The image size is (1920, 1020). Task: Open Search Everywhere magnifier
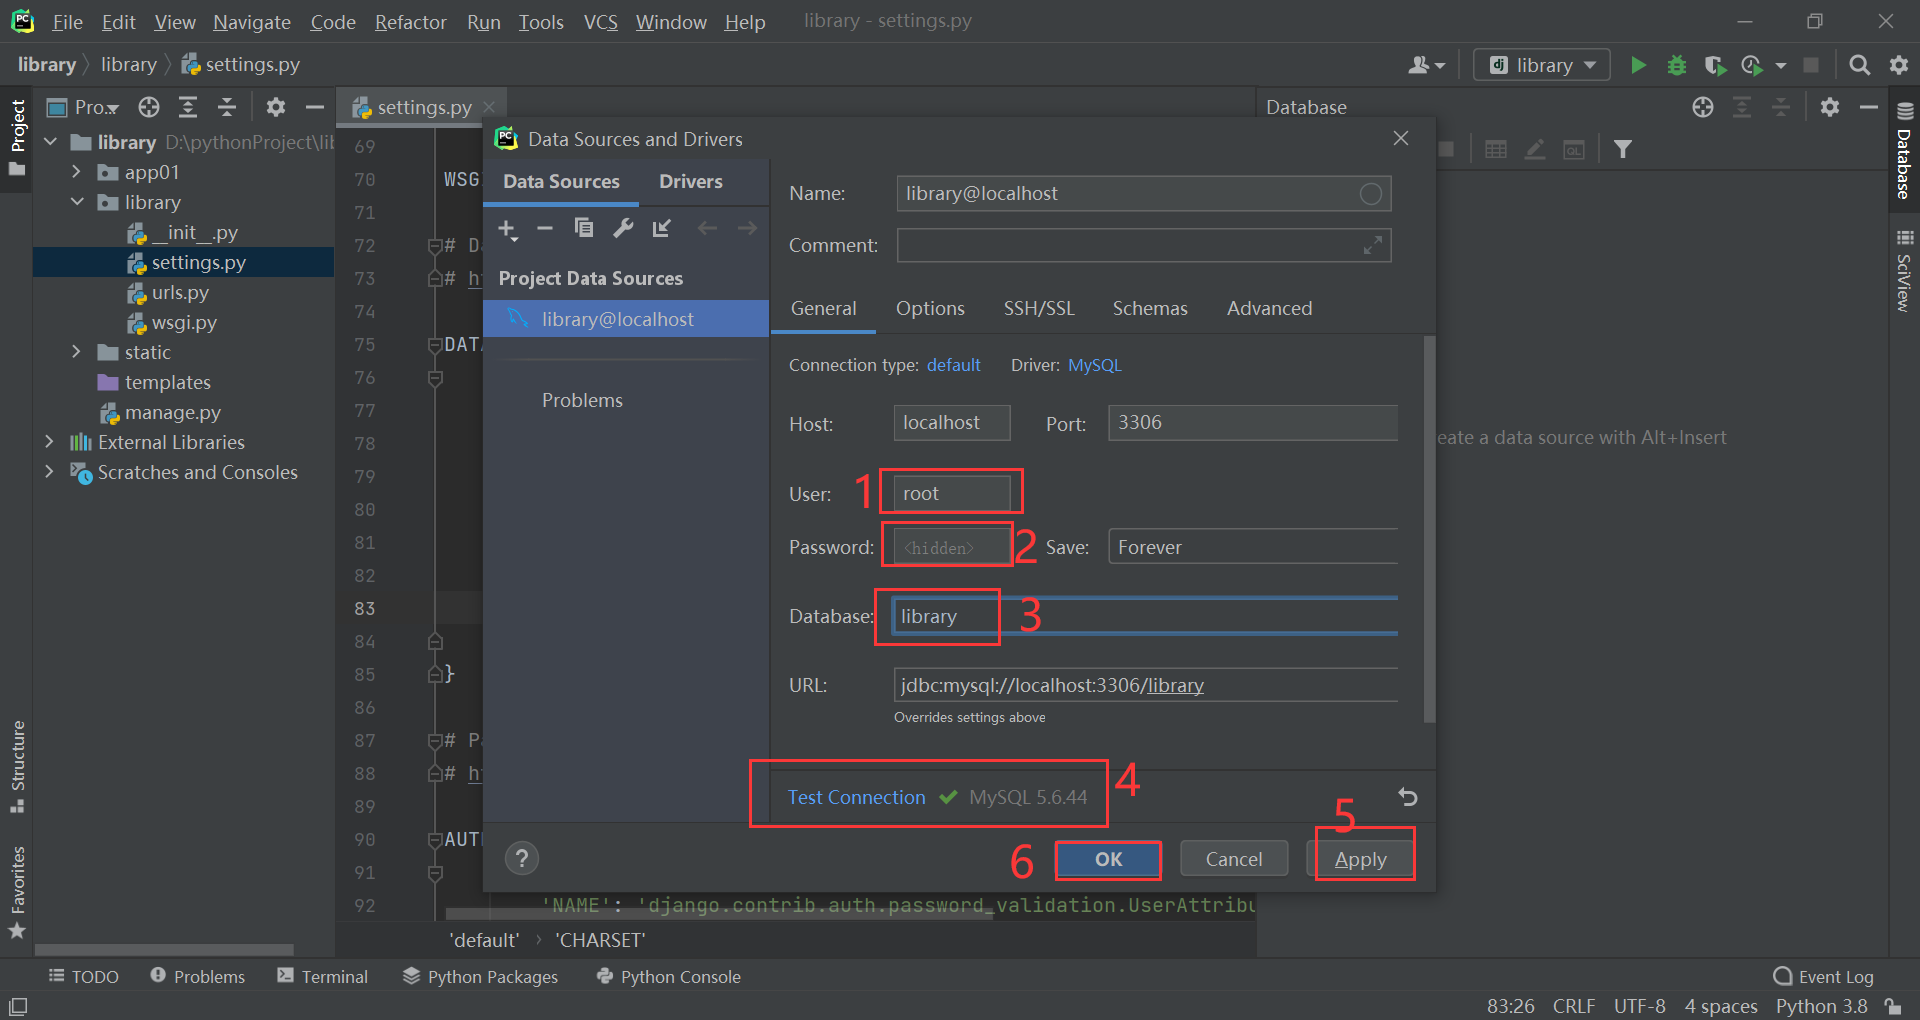1859,65
